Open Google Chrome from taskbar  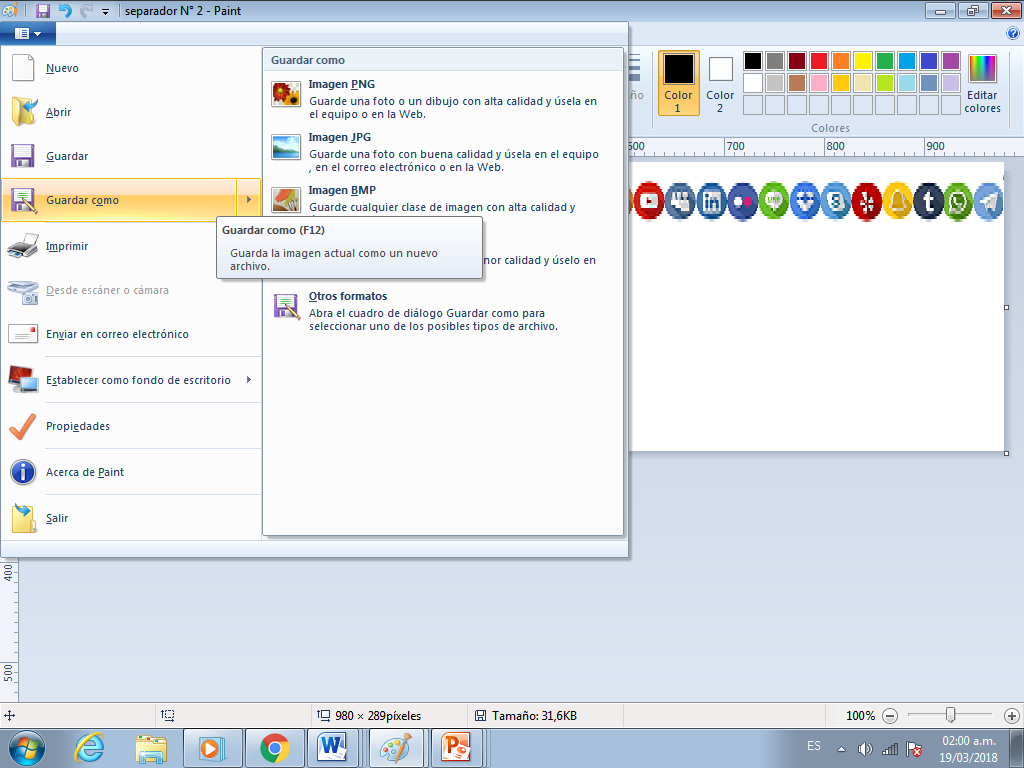click(275, 748)
